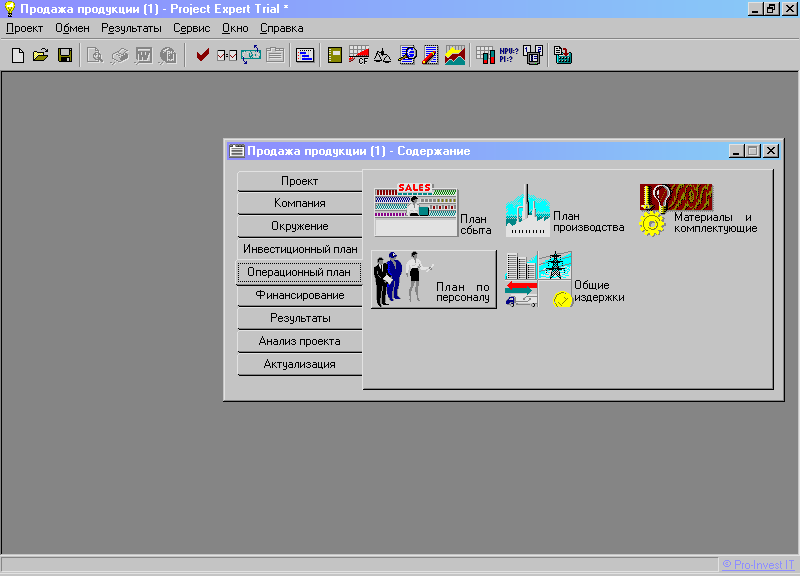Click the teal banknote with arrows icon
This screenshot has width=800, height=576.
tap(251, 55)
